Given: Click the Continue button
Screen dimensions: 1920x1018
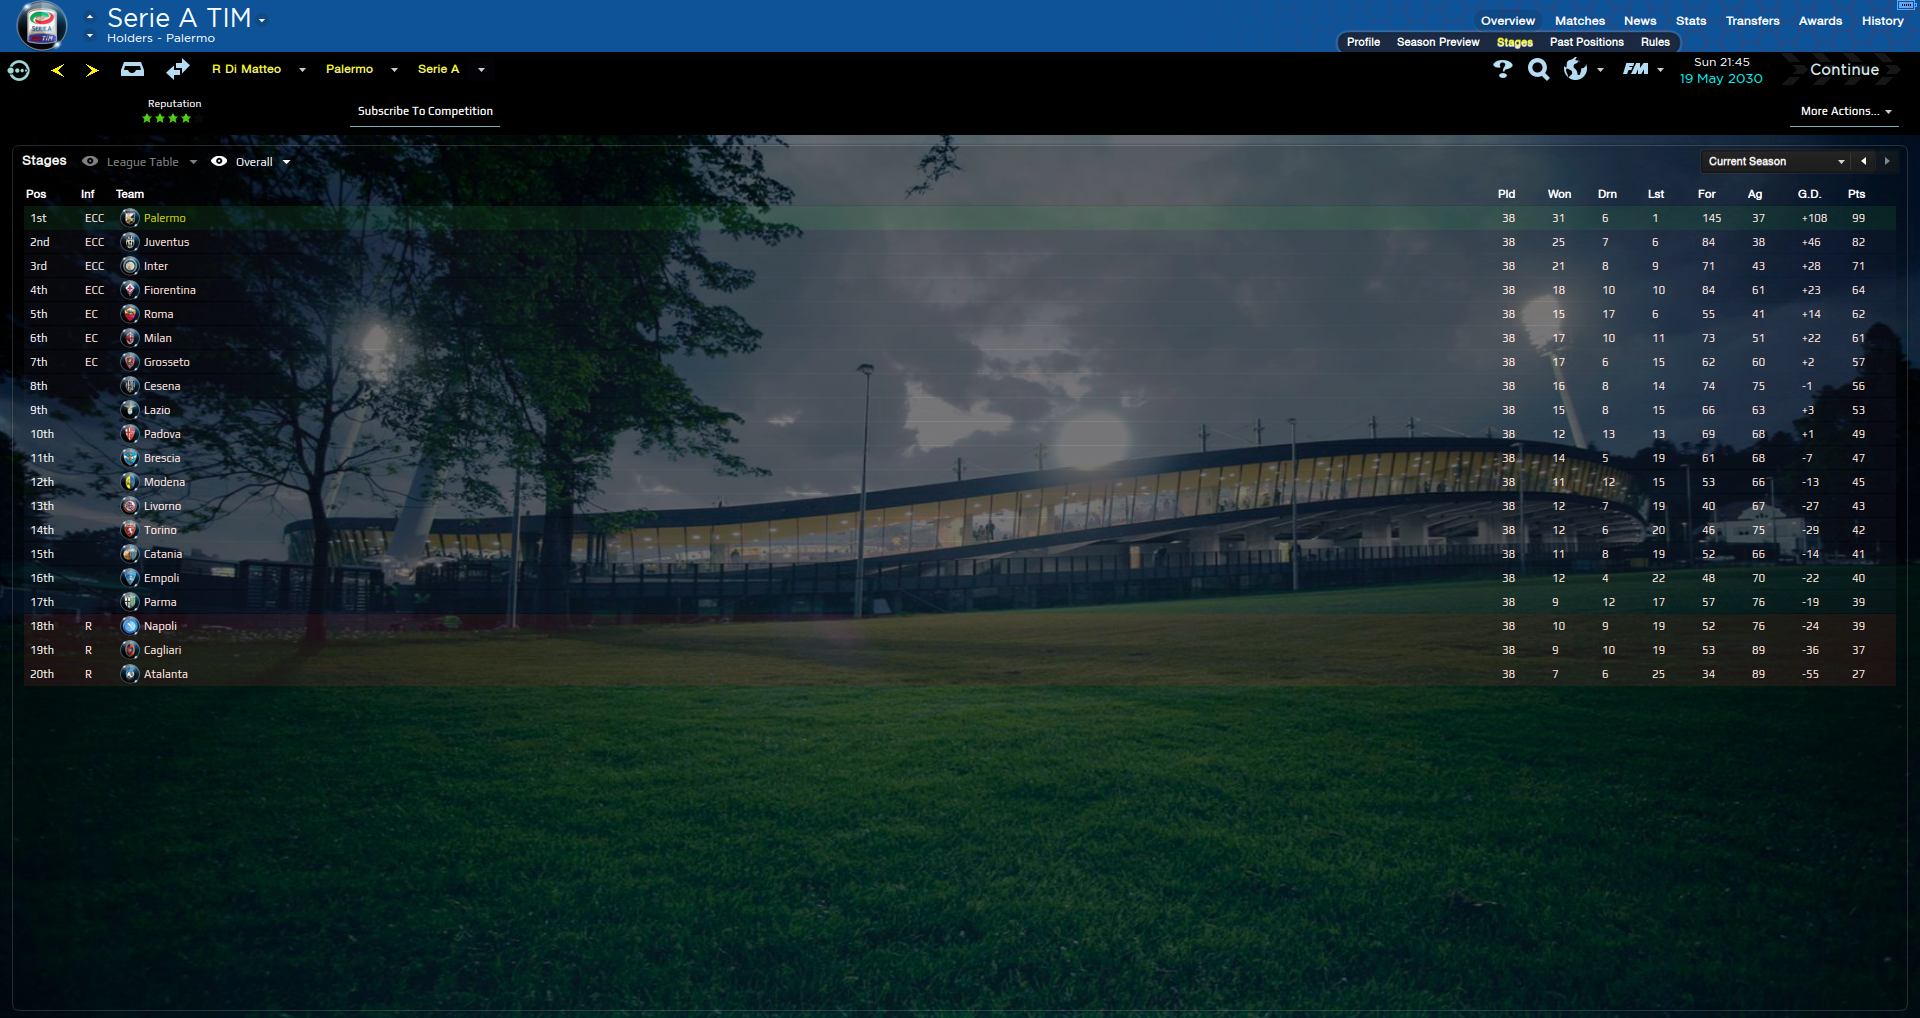Looking at the screenshot, I should (1844, 70).
